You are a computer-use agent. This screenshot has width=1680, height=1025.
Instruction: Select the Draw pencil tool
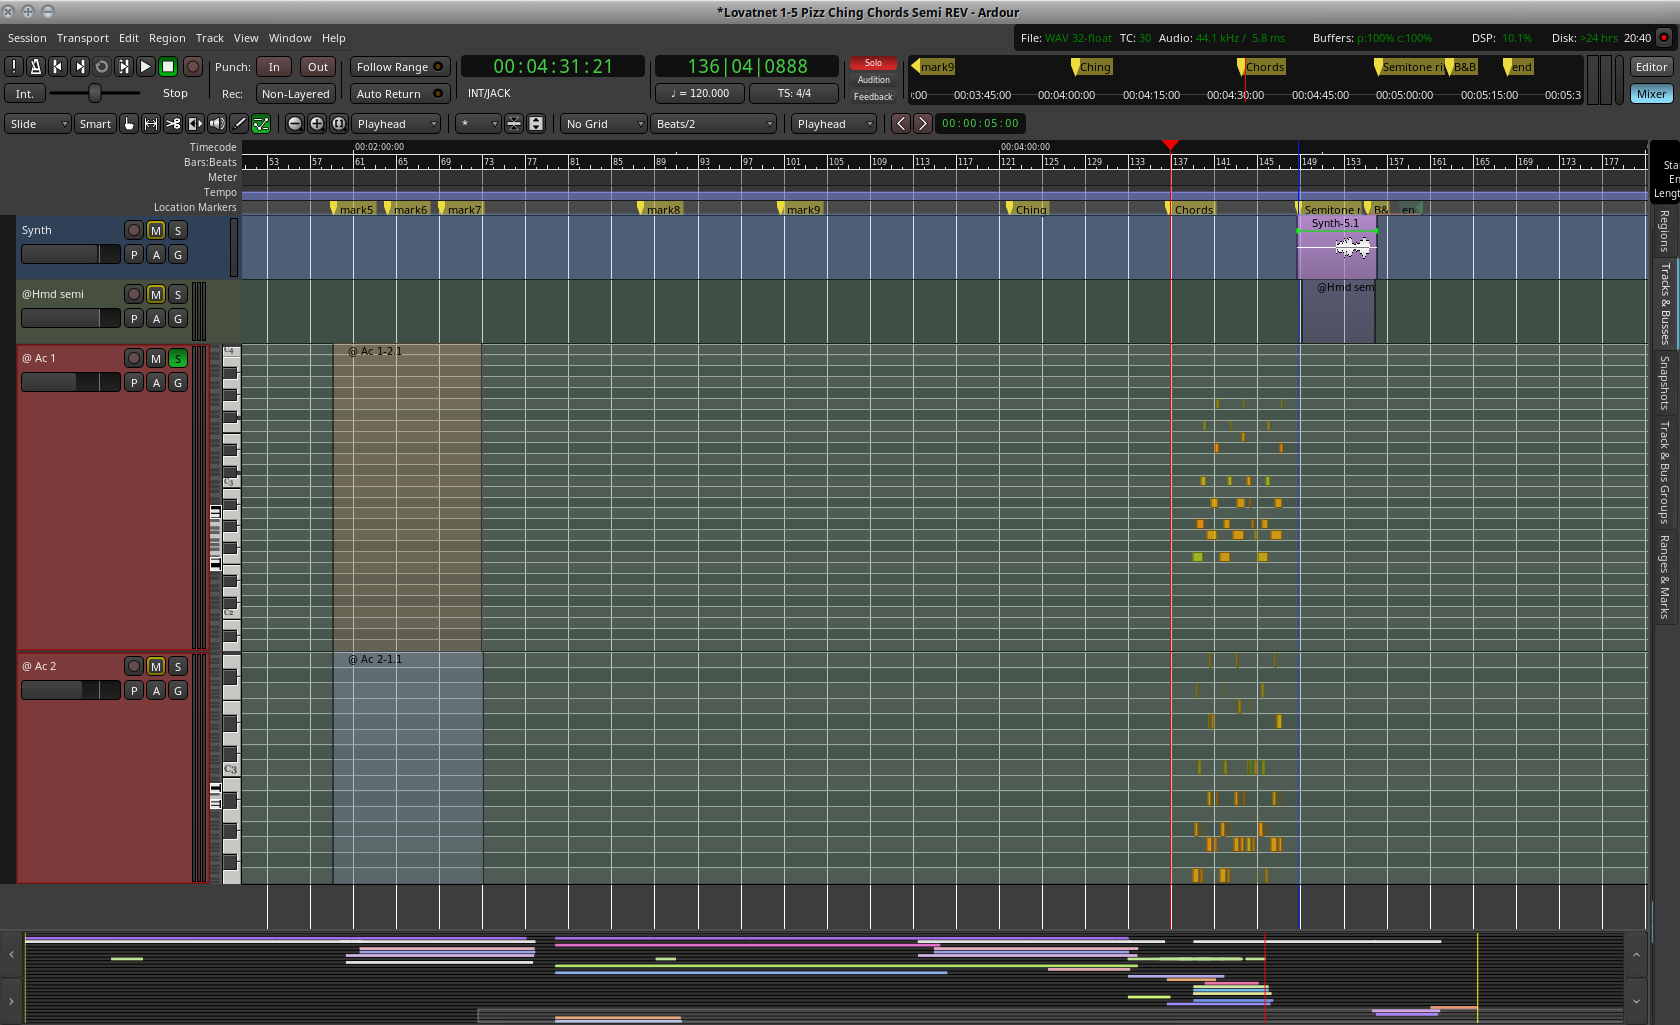(x=239, y=124)
